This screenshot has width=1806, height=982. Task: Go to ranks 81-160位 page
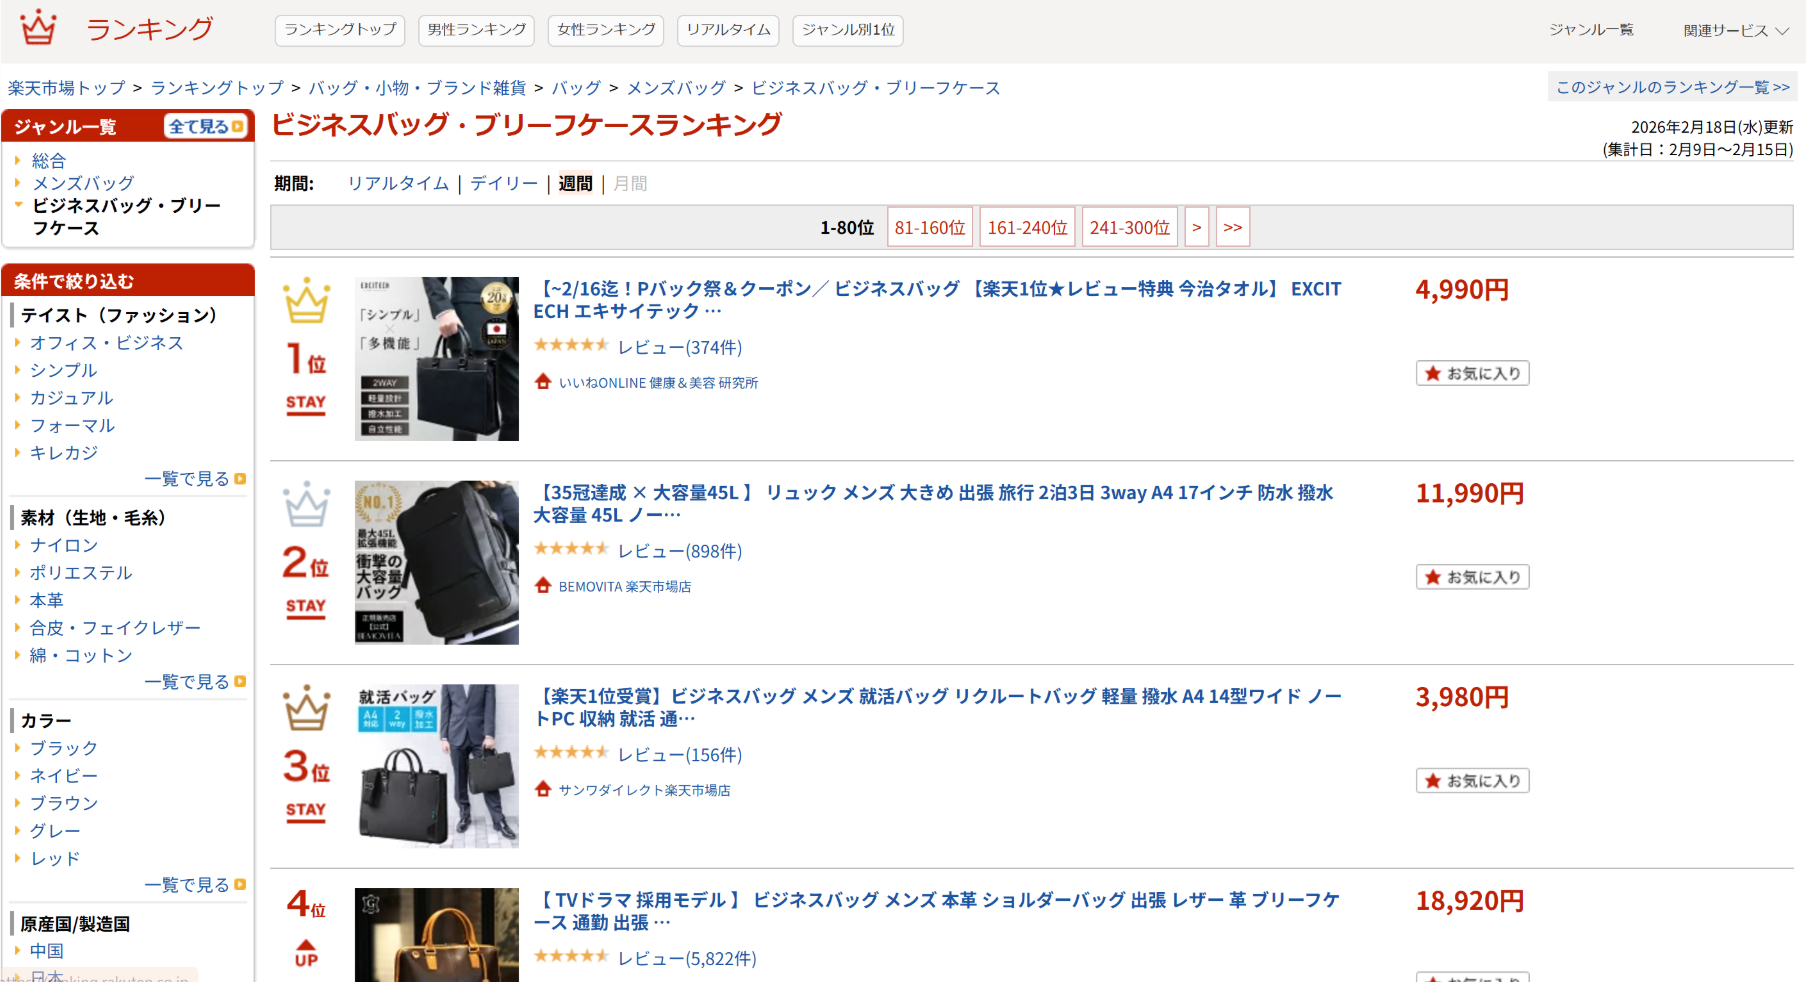pos(930,228)
